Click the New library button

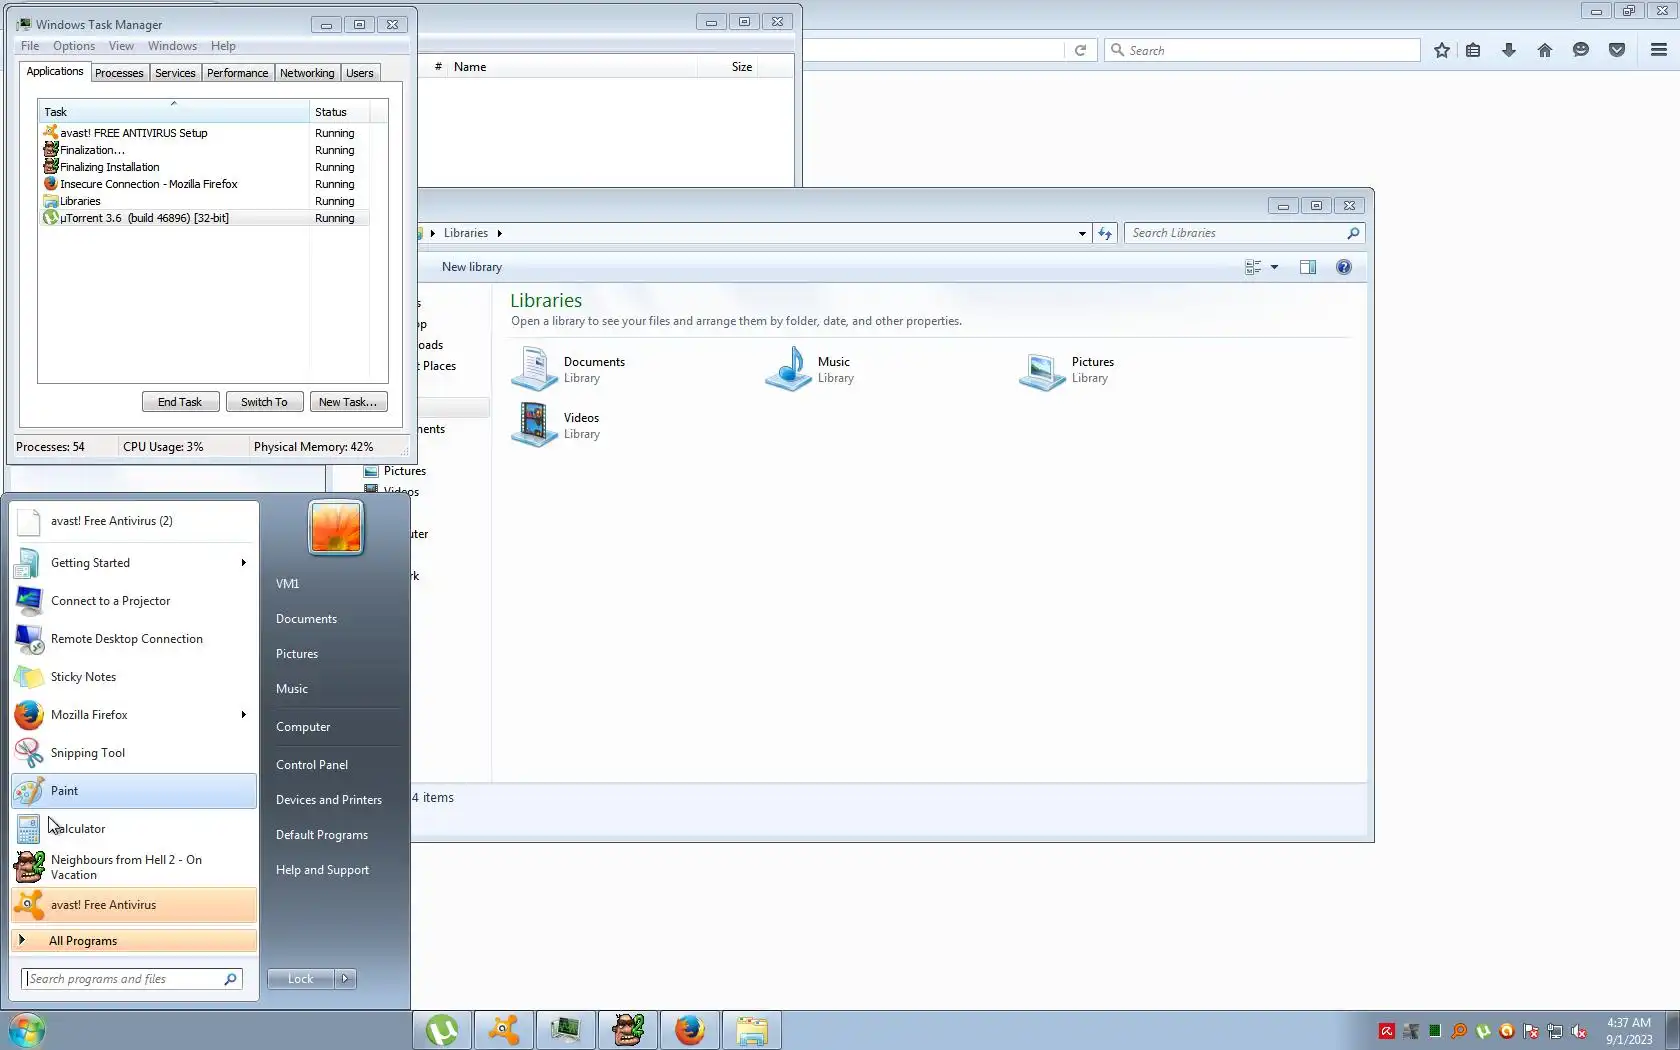[472, 267]
